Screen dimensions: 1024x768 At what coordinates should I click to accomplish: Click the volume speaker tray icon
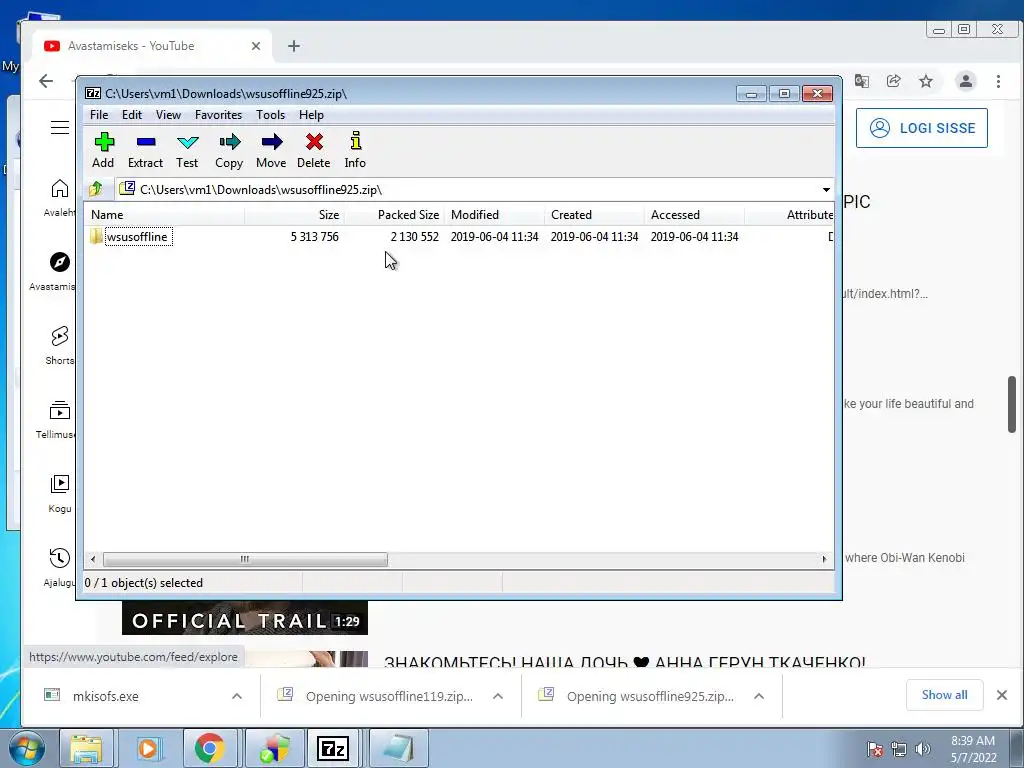pos(922,748)
